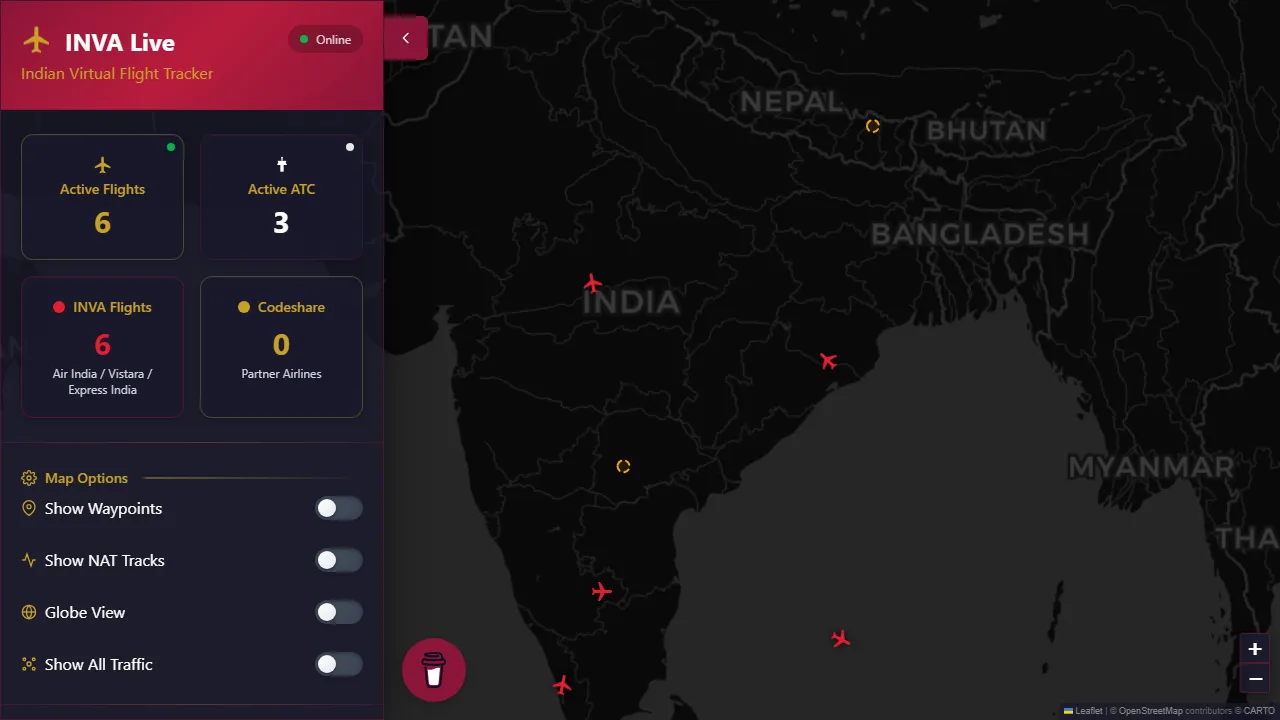Select the red aircraft over northern India
The image size is (1280, 720).
click(592, 283)
